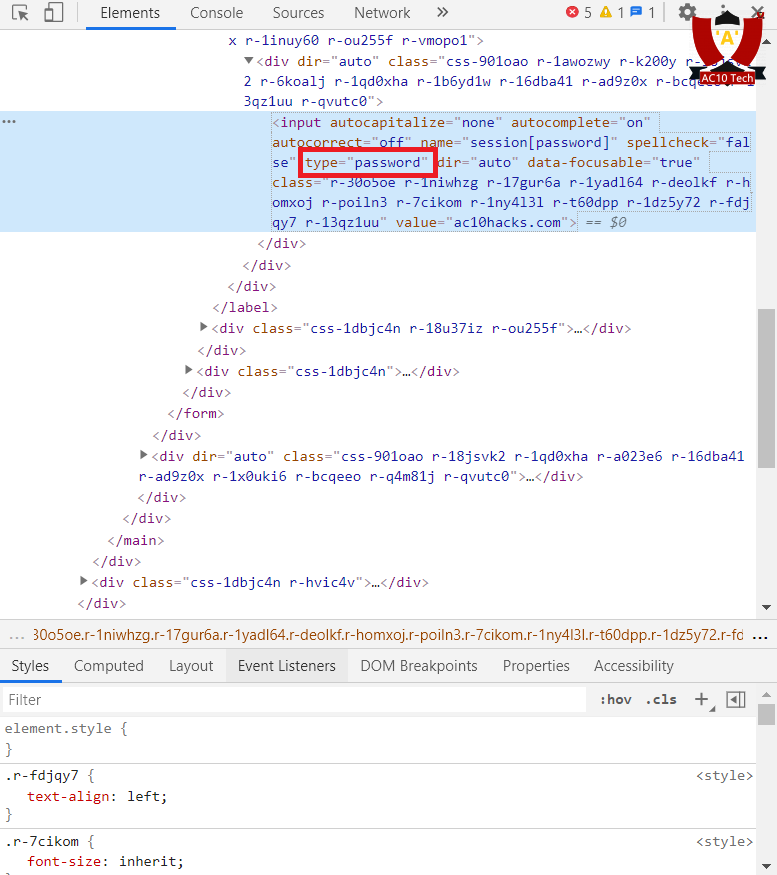Image resolution: width=777 pixels, height=875 pixels.
Task: Open the Accessibility pane tab
Action: [634, 666]
